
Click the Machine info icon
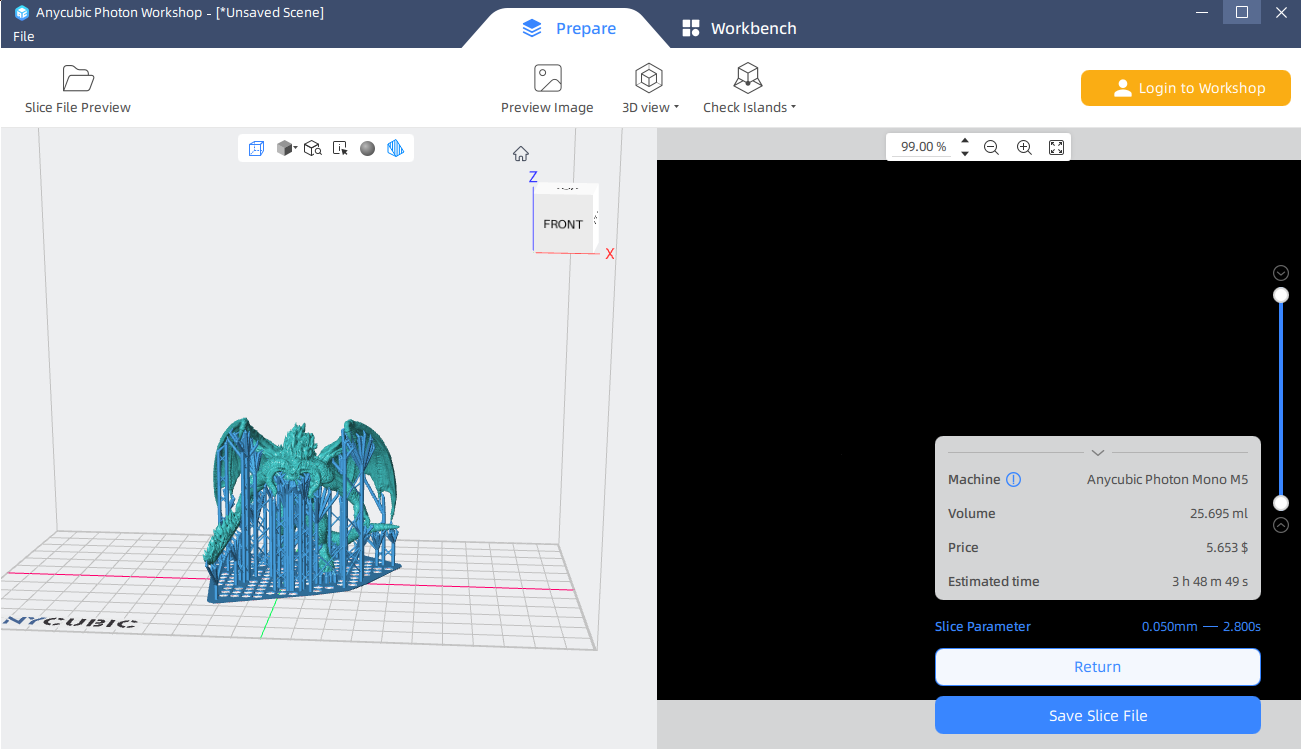point(1013,480)
